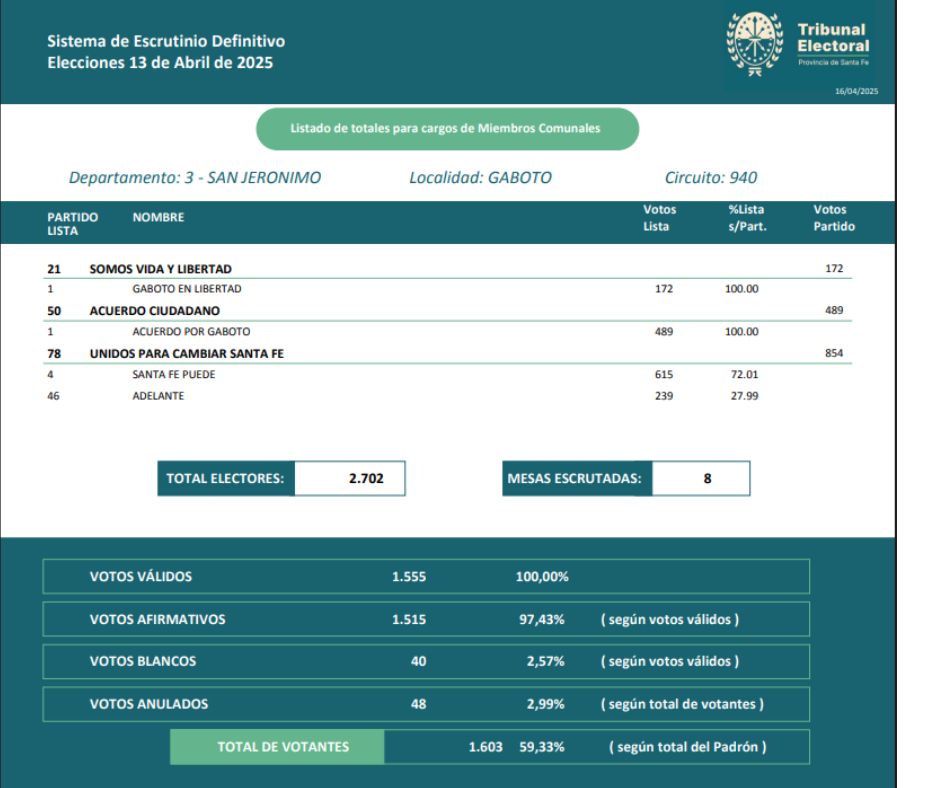Select 'UNIDOS PARA CAMBIAR SANTA FE' party row
The width and height of the screenshot is (940, 788).
click(x=186, y=353)
